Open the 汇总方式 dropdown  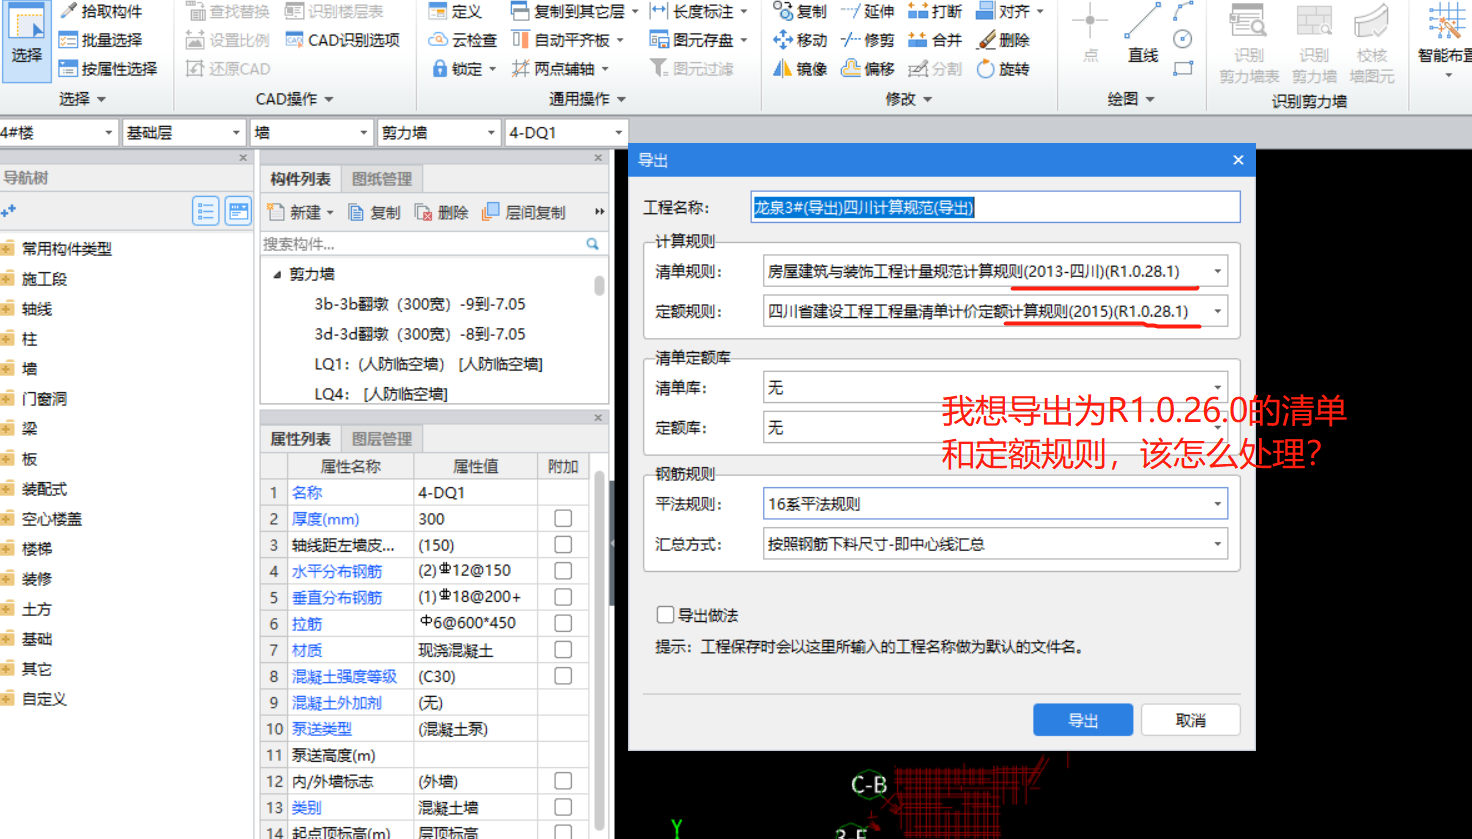tap(1217, 544)
